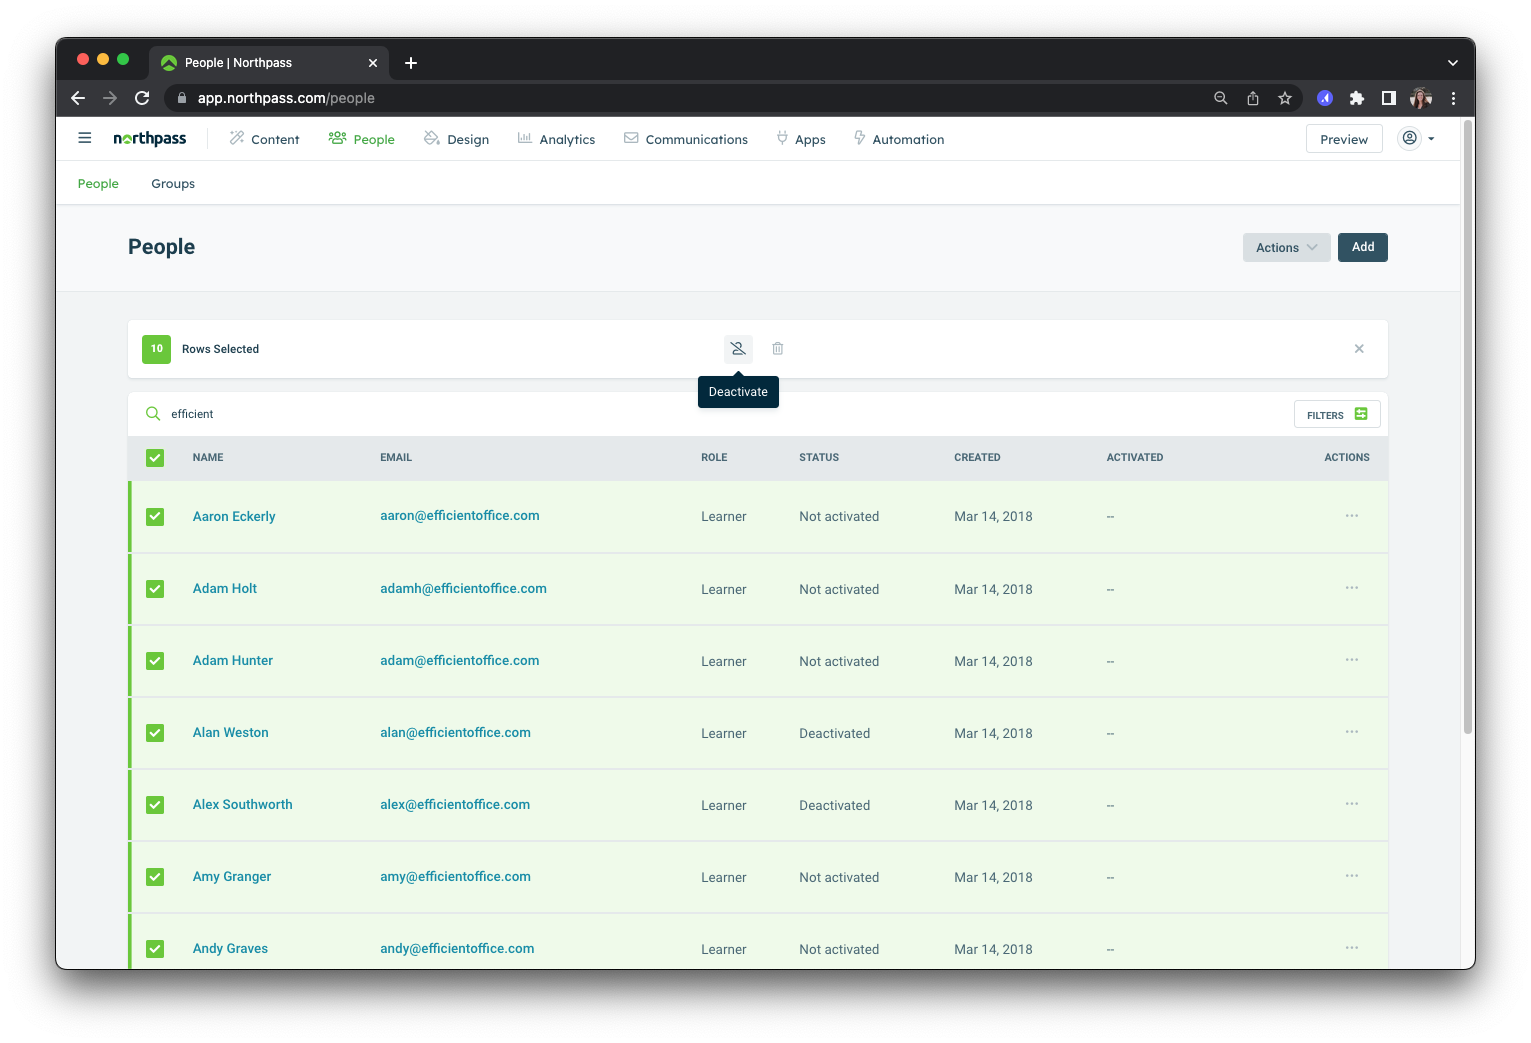Open the hamburger sidebar menu
Viewport: 1531px width, 1043px height.
(x=85, y=138)
